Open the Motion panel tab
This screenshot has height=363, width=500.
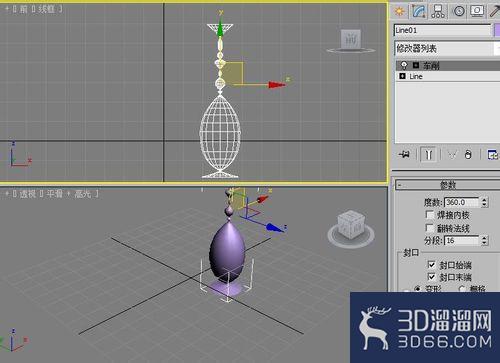click(x=459, y=11)
